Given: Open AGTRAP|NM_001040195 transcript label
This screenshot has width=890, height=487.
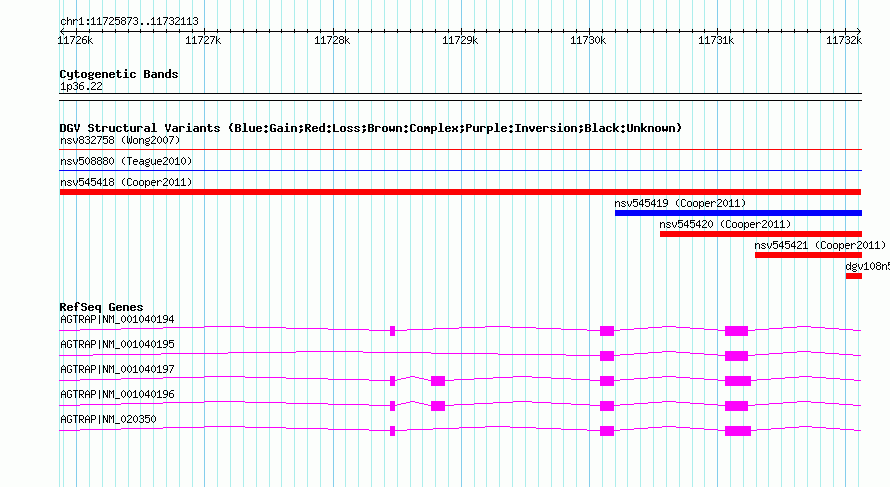Looking at the screenshot, I should coord(117,345).
